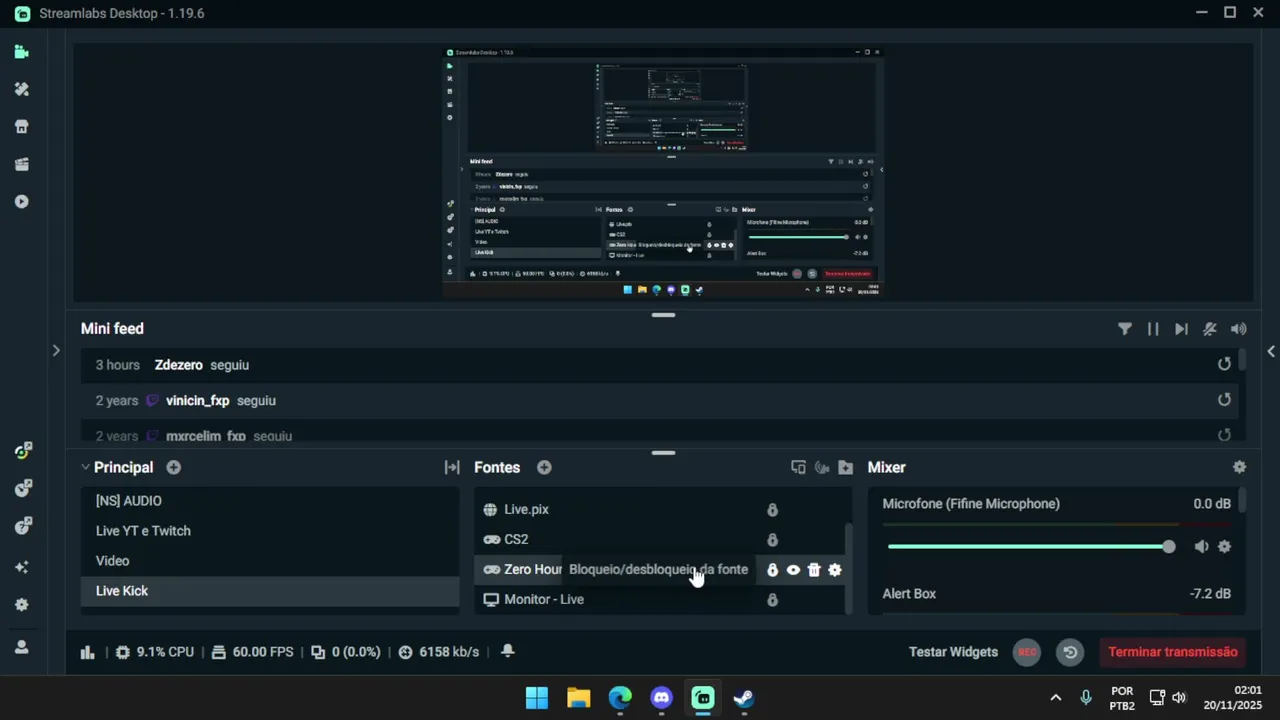Image resolution: width=1280 pixels, height=720 pixels.
Task: Expand the left panel arrow beside Mini feed
Action: pos(56,351)
